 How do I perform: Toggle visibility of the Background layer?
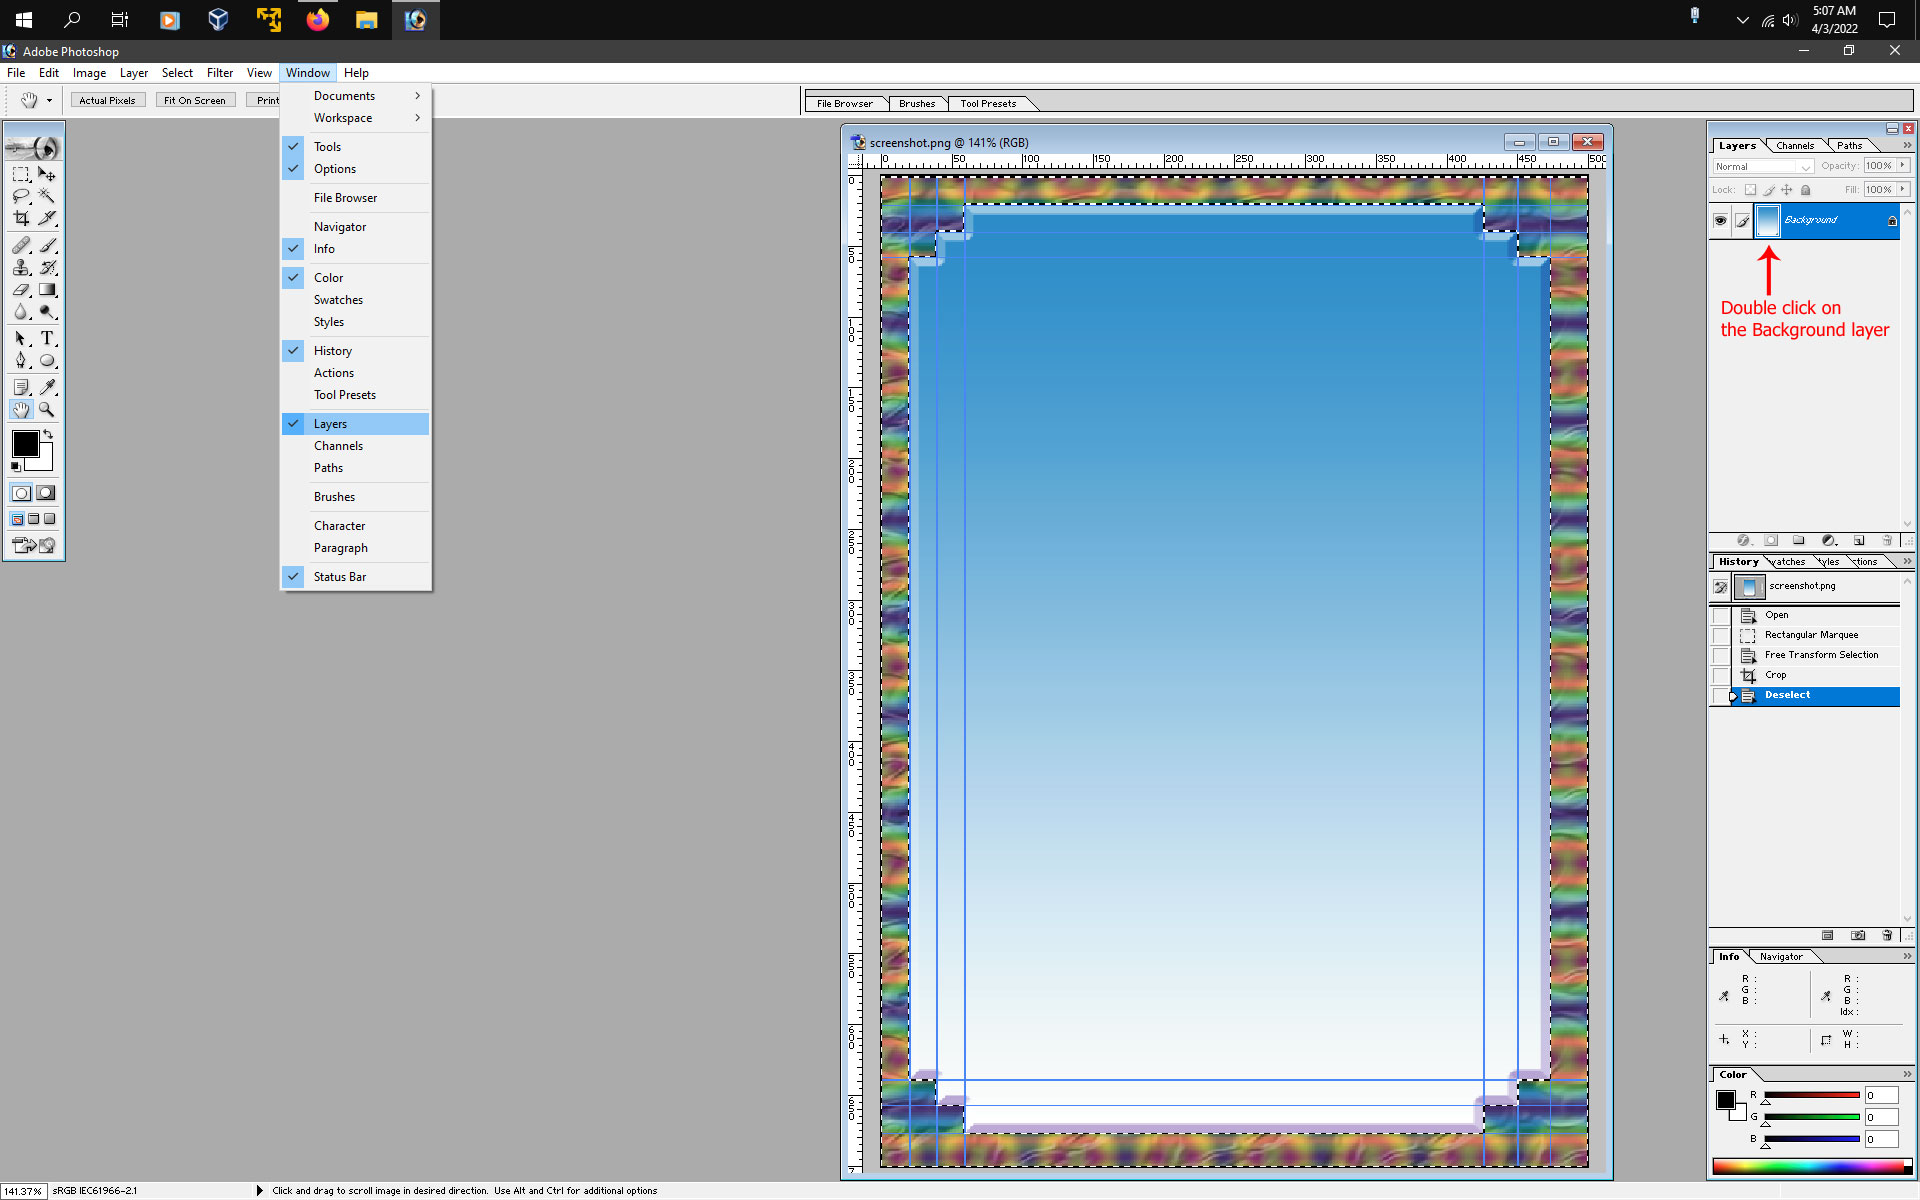point(1722,221)
